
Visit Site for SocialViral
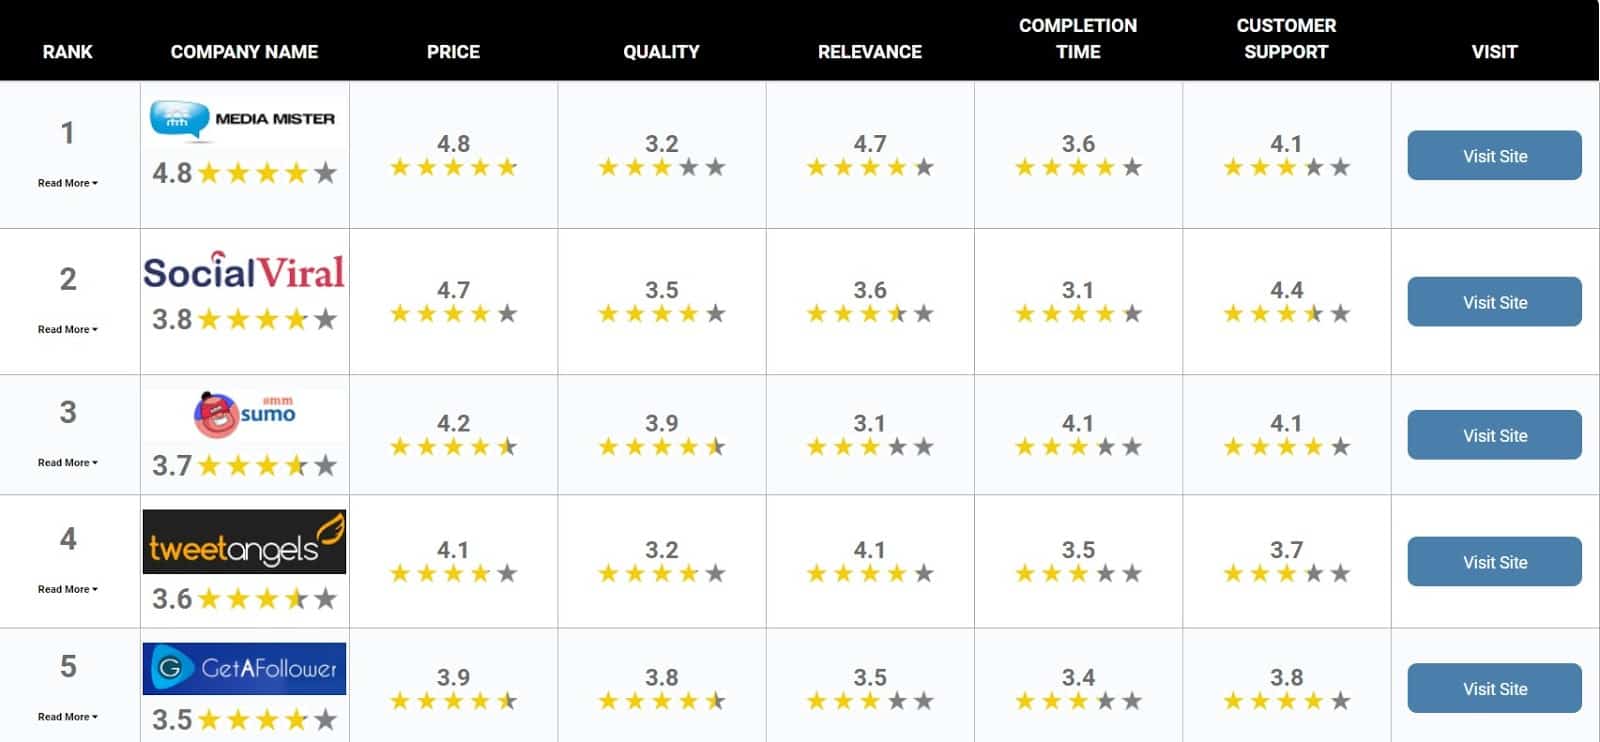(1494, 302)
